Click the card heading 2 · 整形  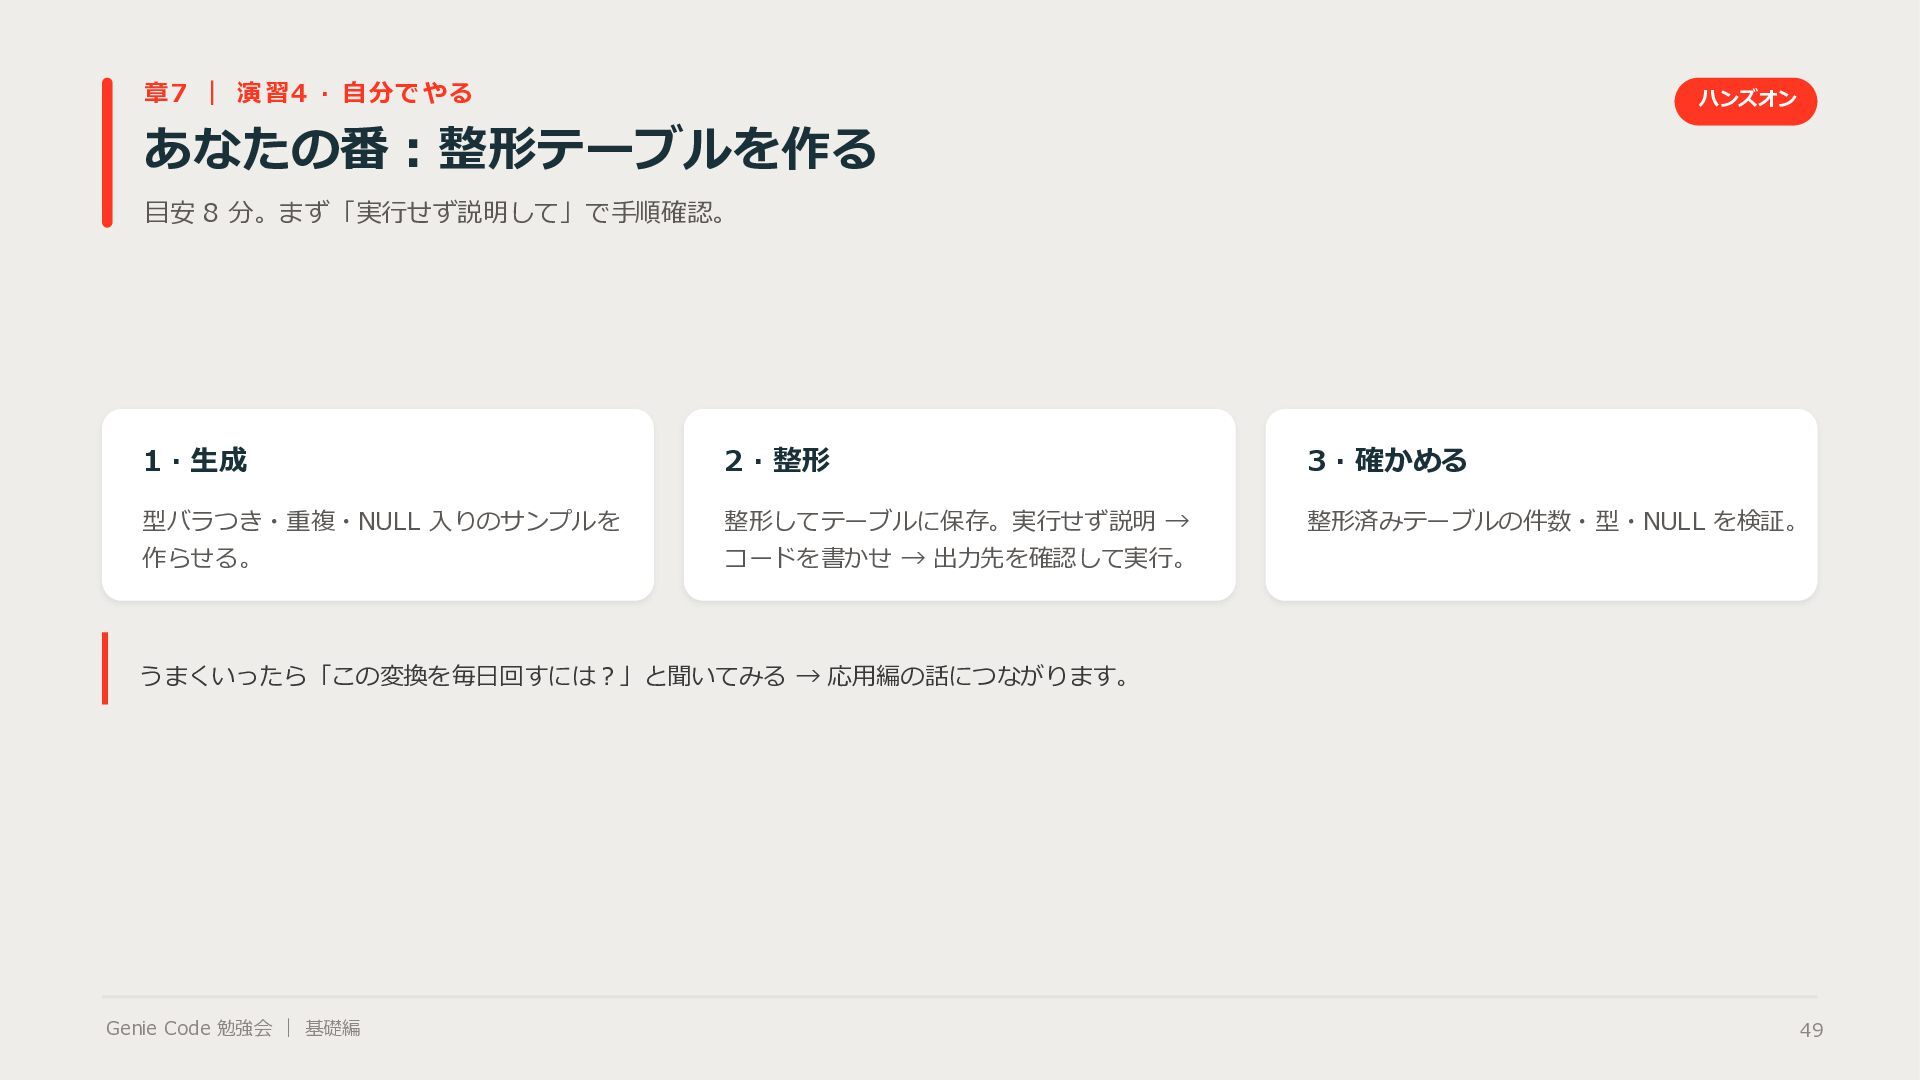pos(777,460)
